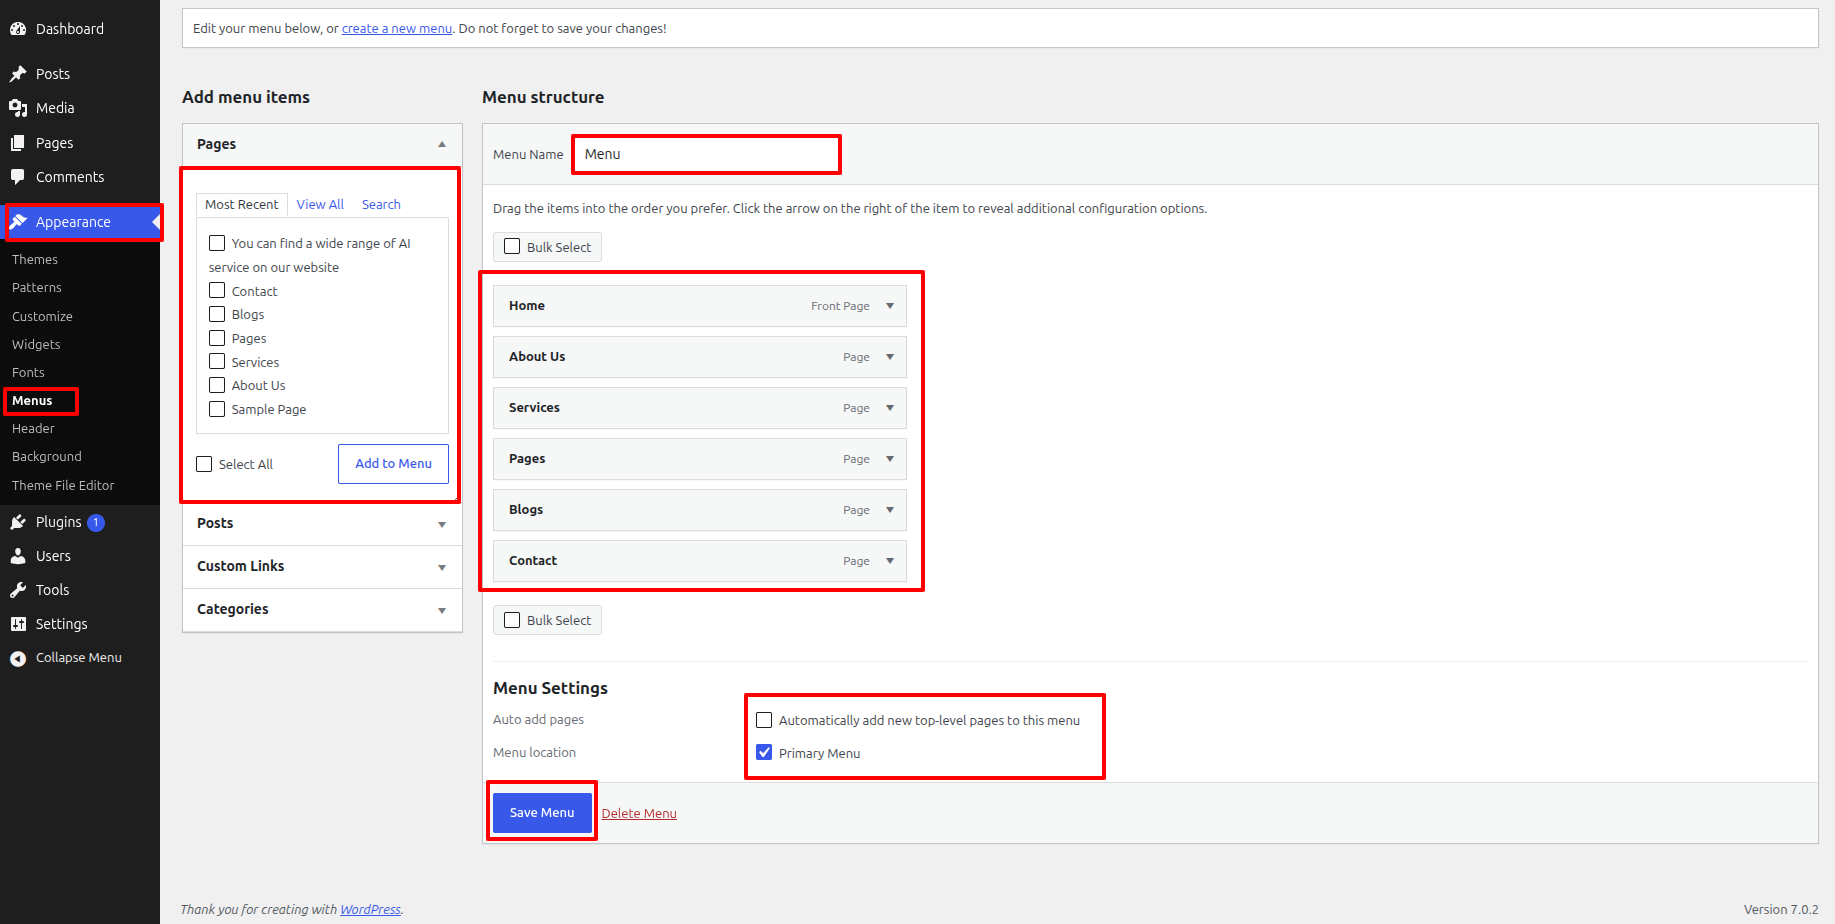The width and height of the screenshot is (1835, 924).
Task: Expand the Custom Links section
Action: point(322,567)
